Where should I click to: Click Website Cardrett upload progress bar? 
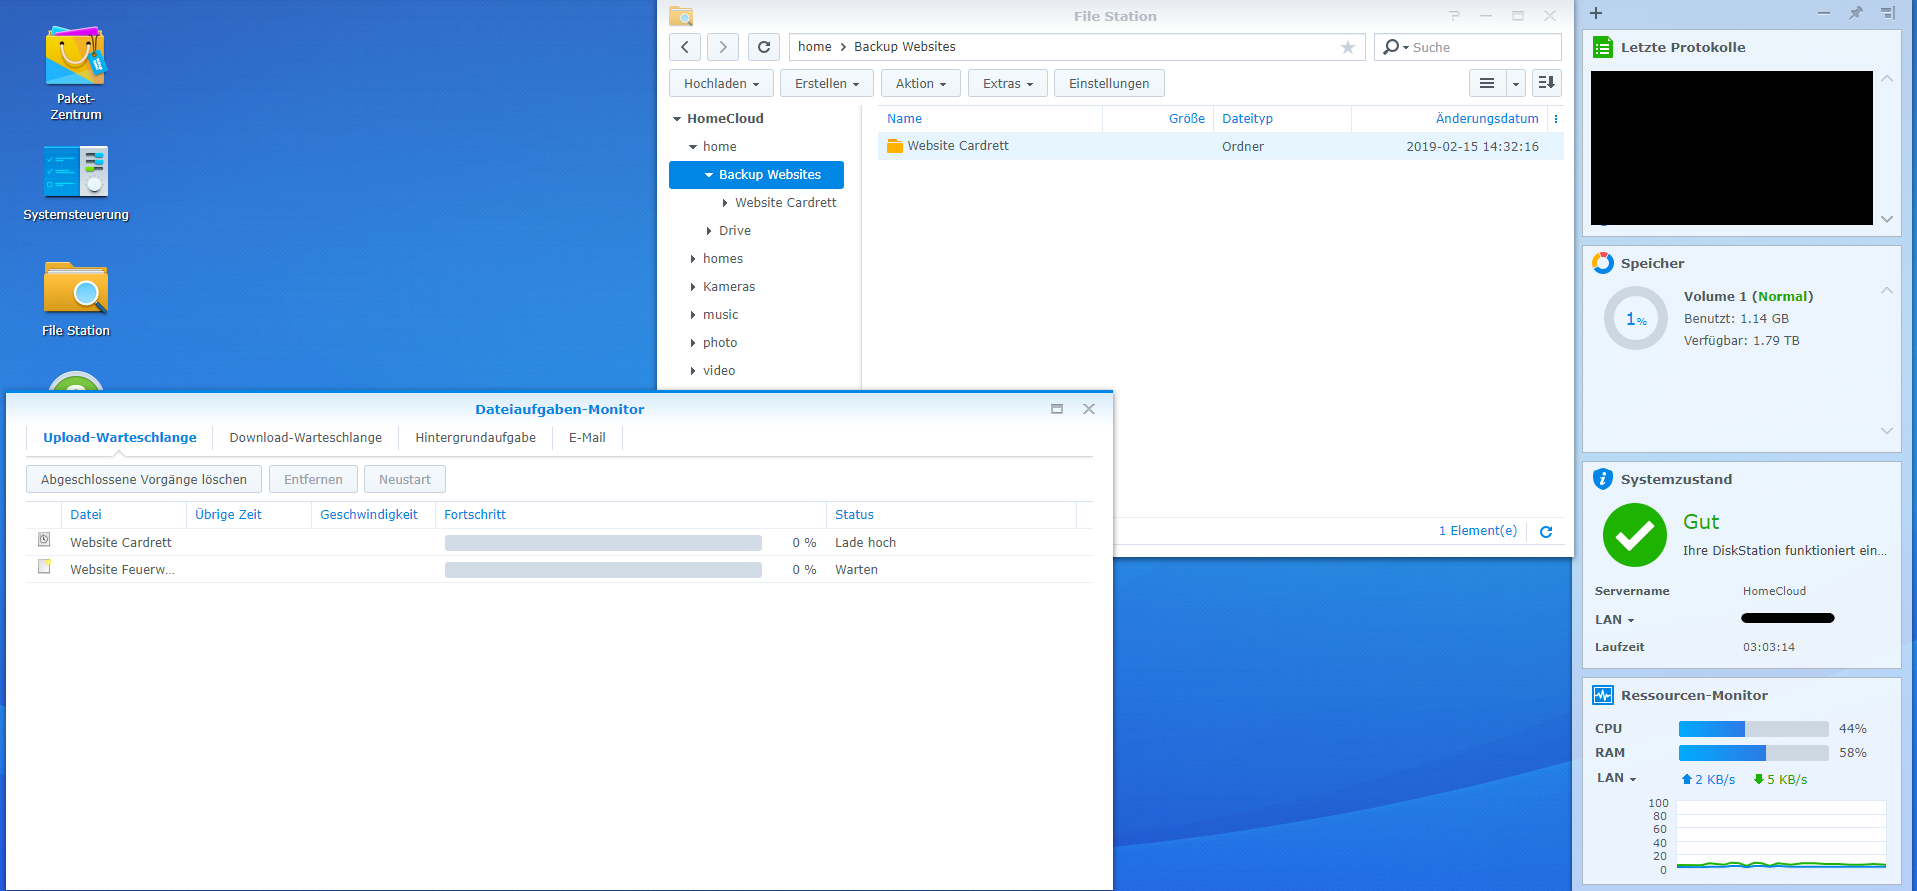tap(603, 543)
